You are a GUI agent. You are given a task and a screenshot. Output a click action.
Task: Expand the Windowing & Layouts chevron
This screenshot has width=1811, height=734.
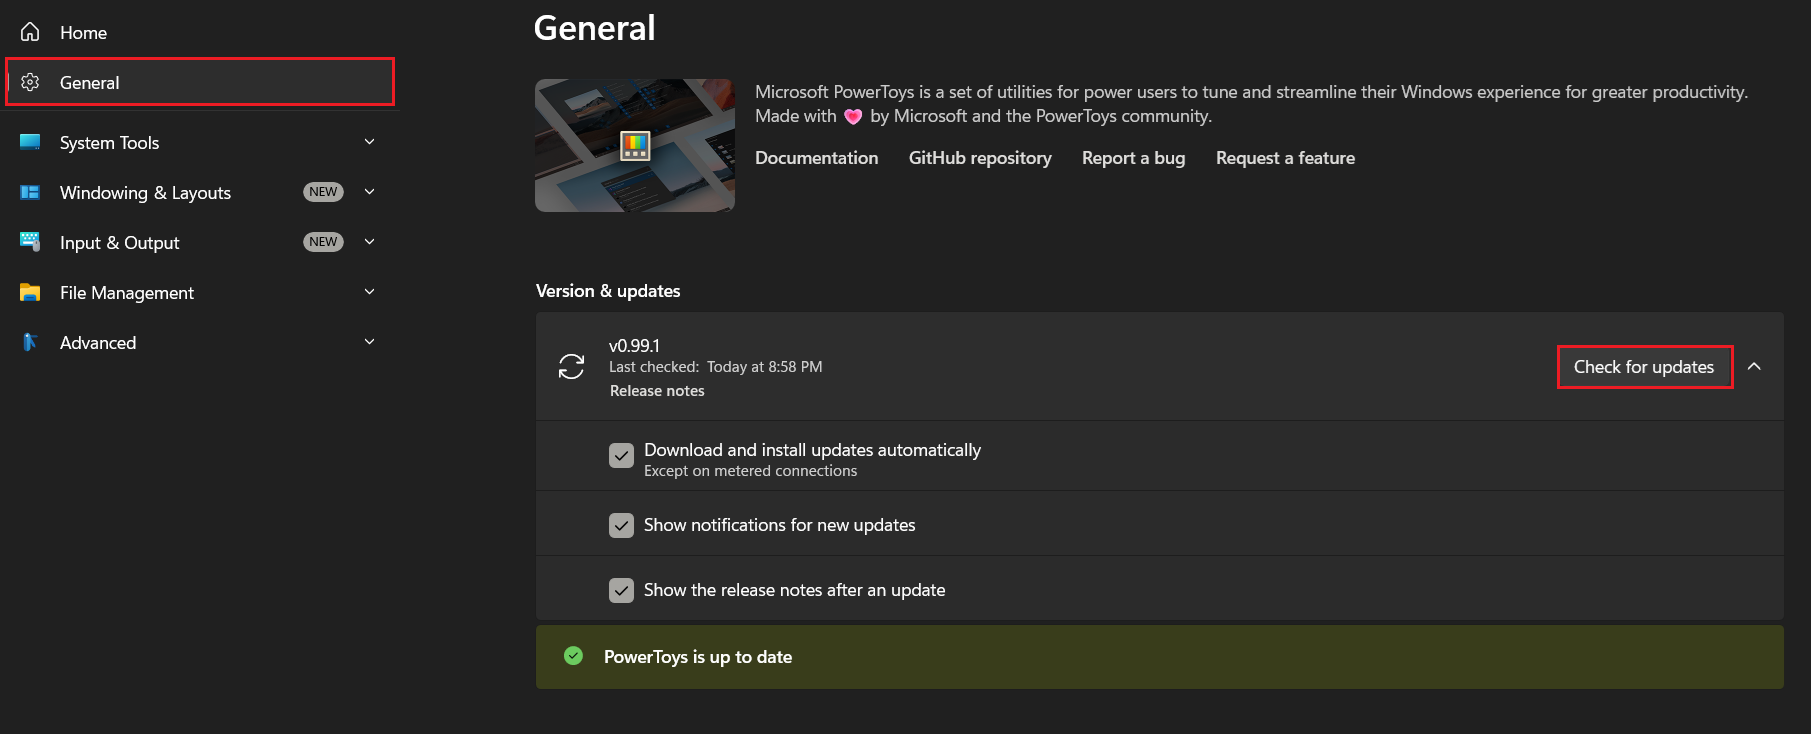369,192
